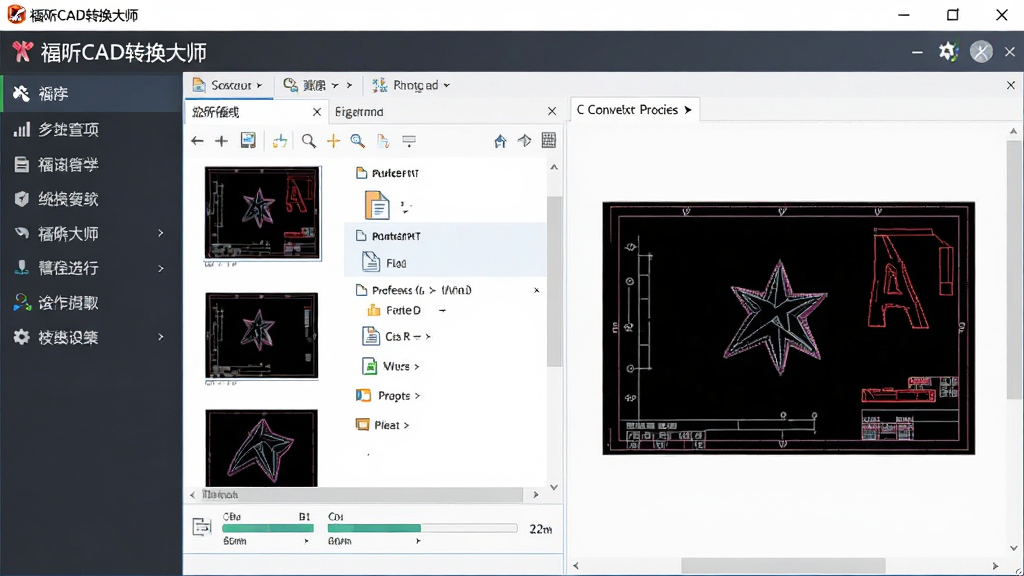This screenshot has height=576, width=1024.
Task: Open the "Rhotgad" dropdown
Action: pos(411,85)
